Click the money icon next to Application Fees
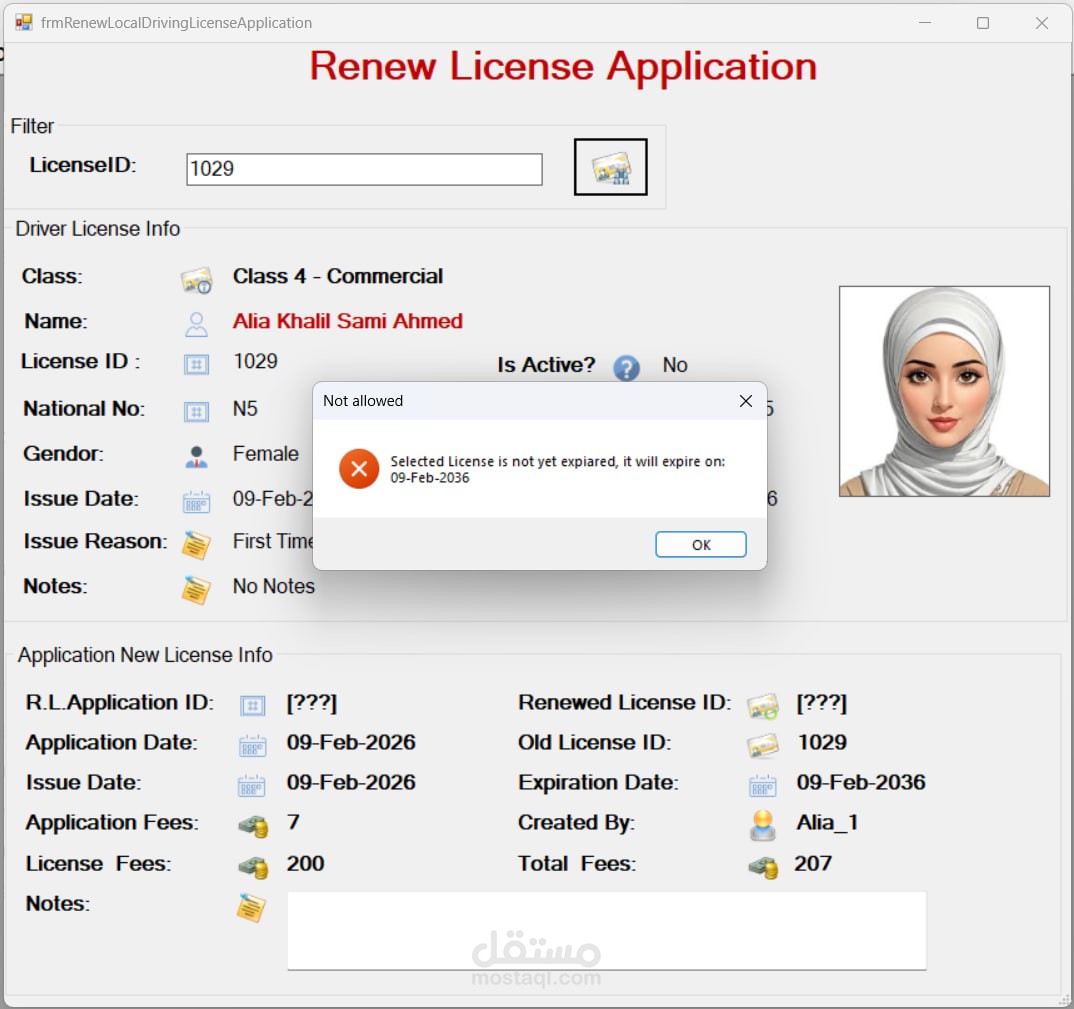The width and height of the screenshot is (1074, 1009). click(x=252, y=826)
